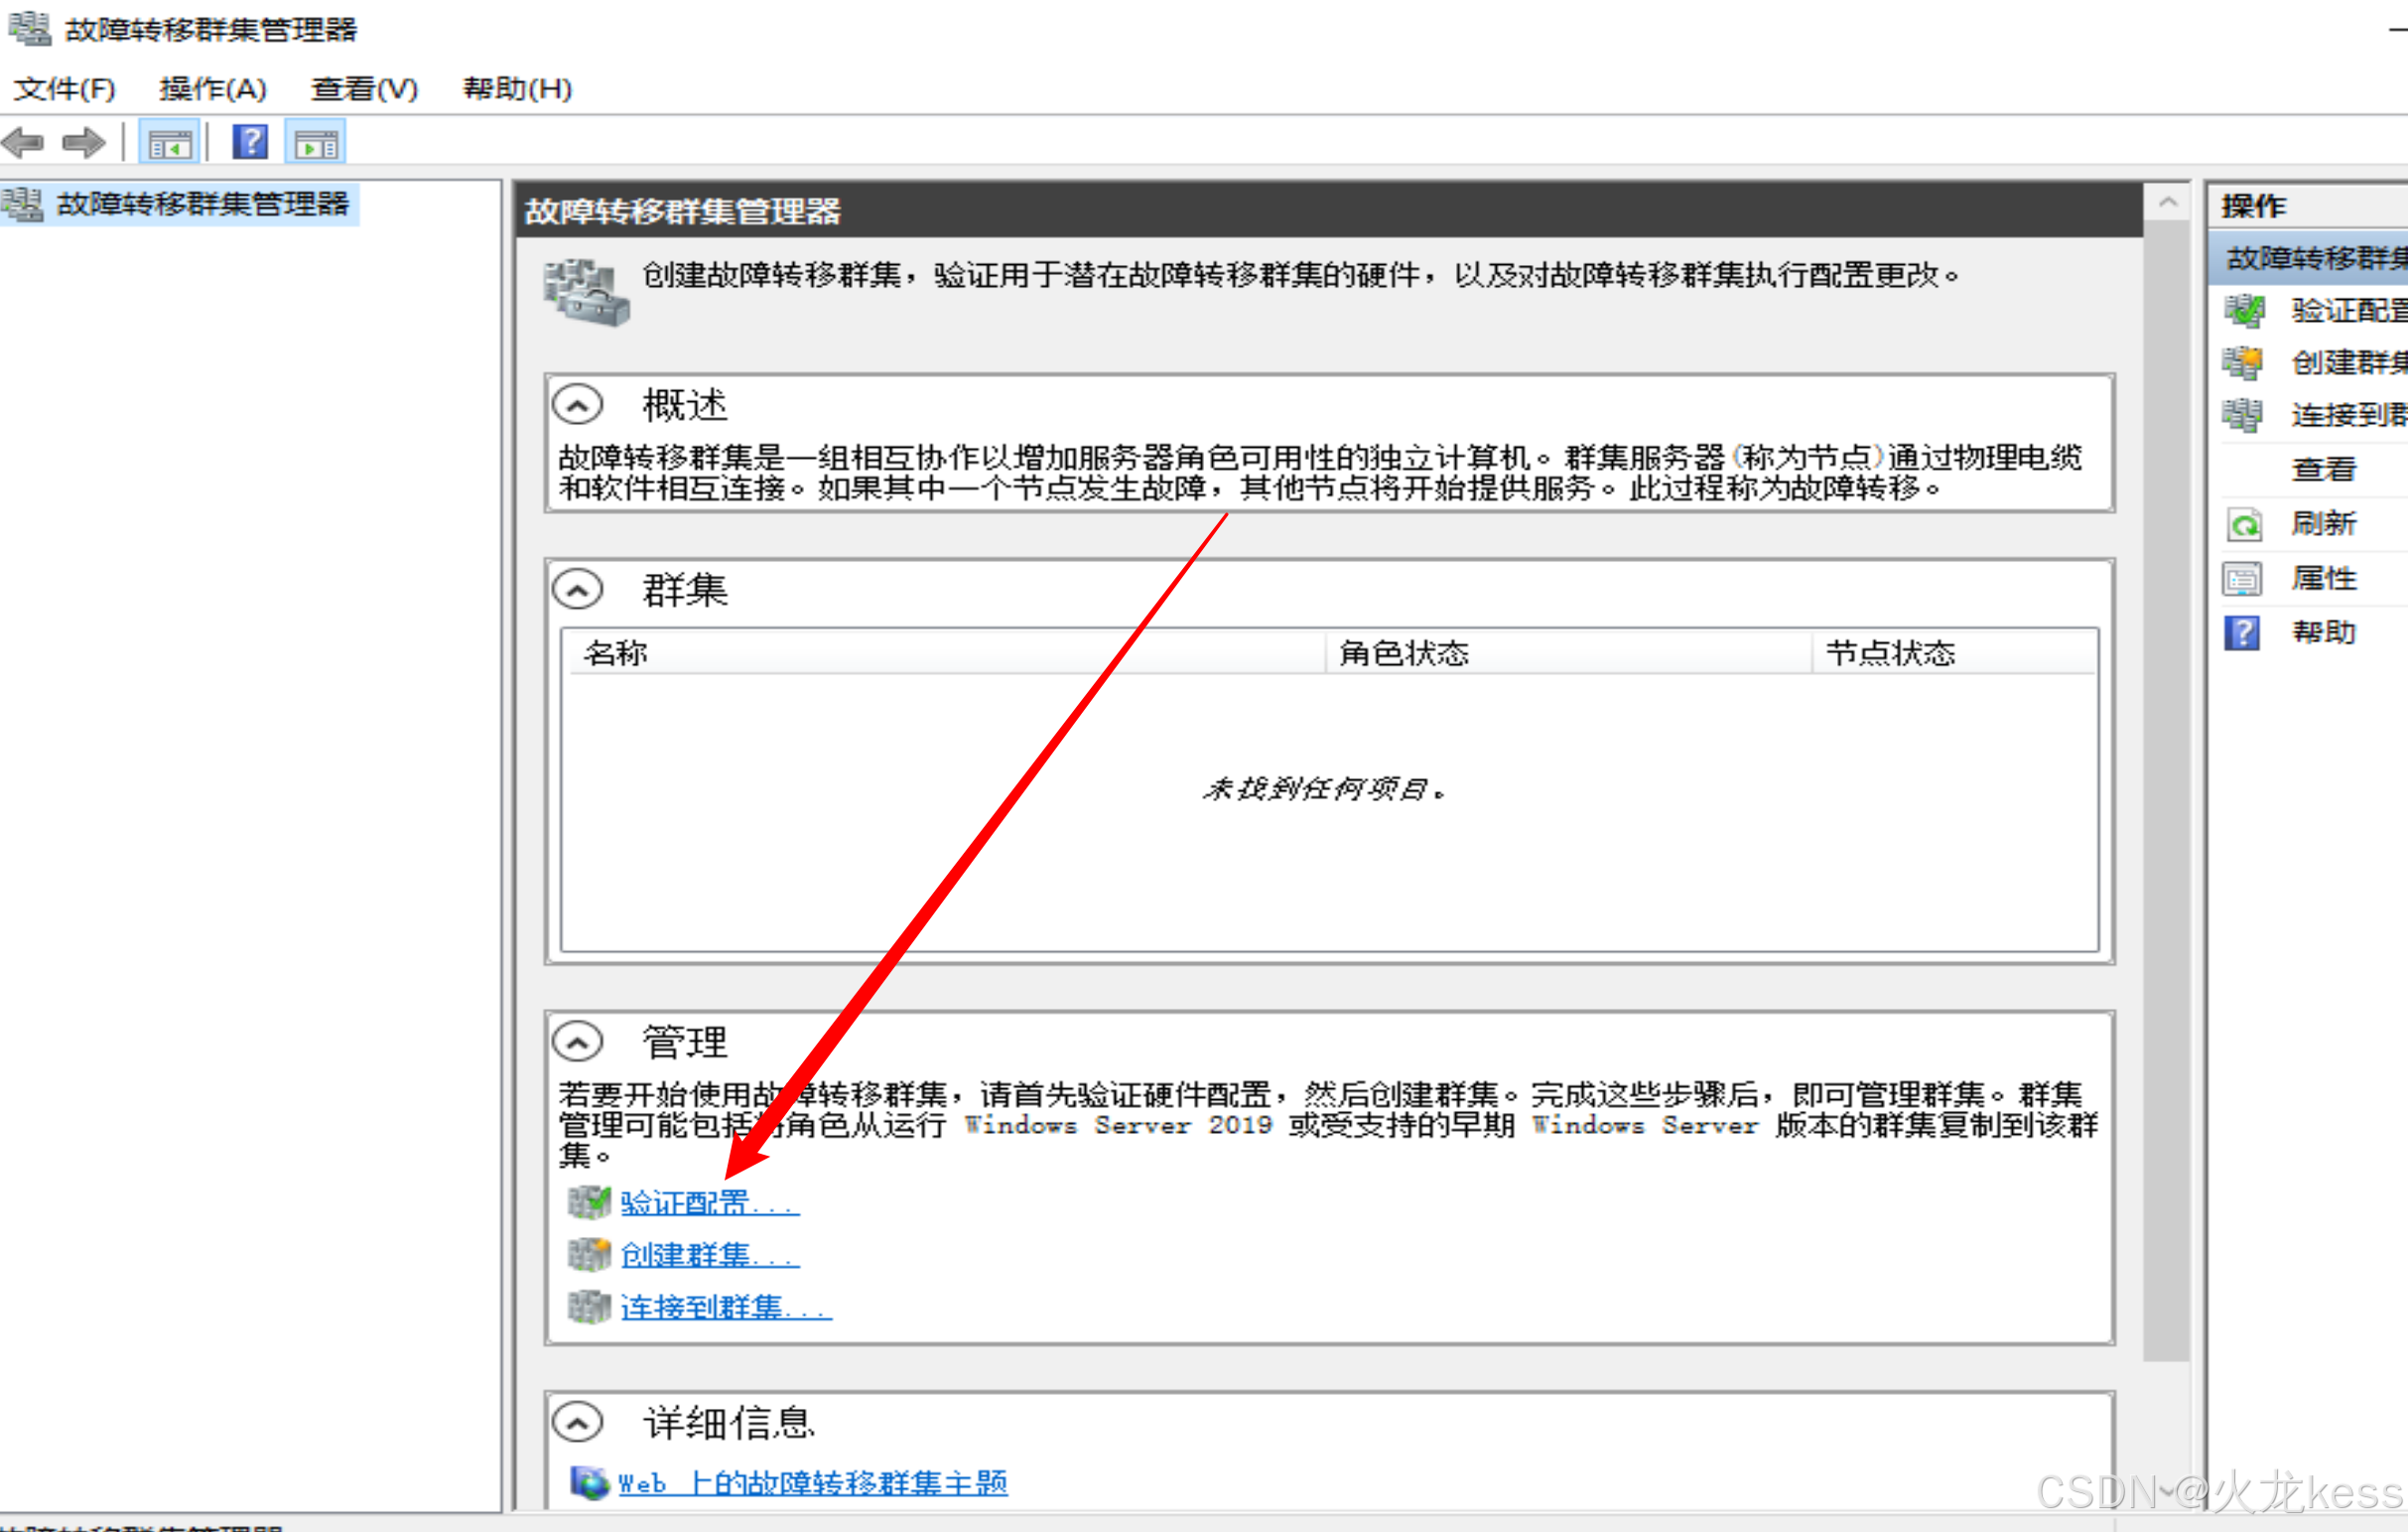Collapse the 管理 section
Screen dimensions: 2408x1532
point(577,1042)
